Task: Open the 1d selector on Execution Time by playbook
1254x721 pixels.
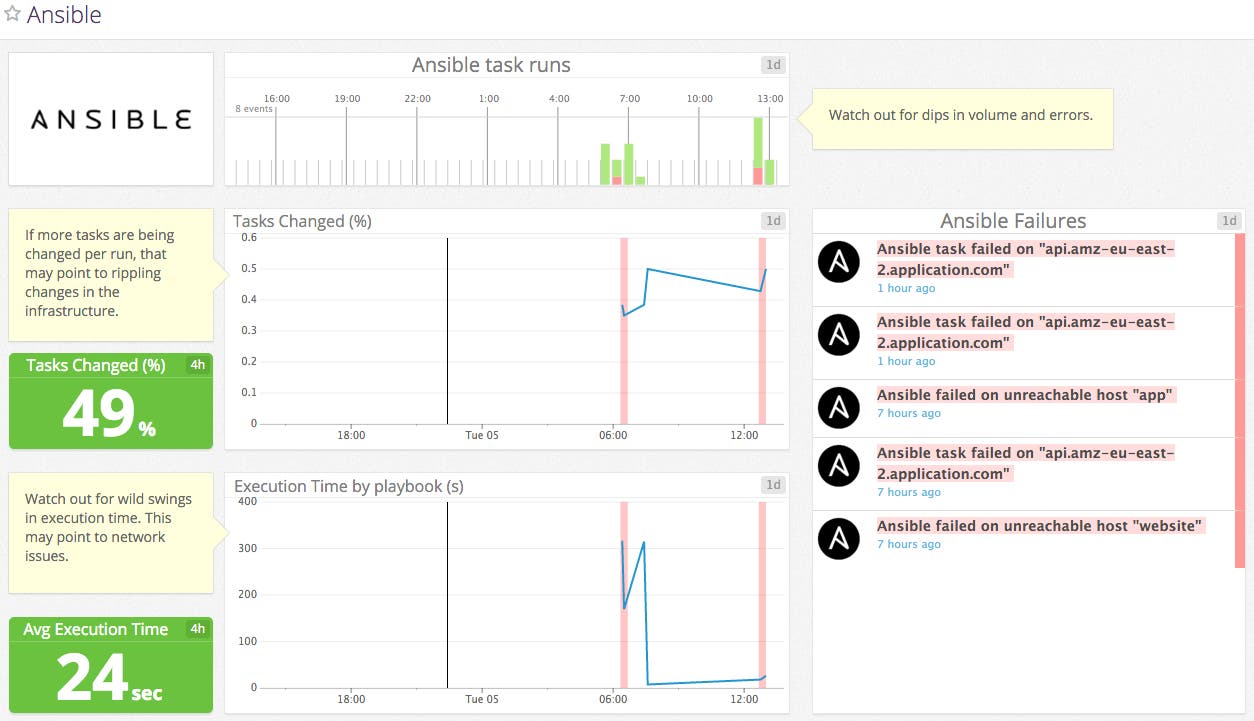Action: pos(773,485)
